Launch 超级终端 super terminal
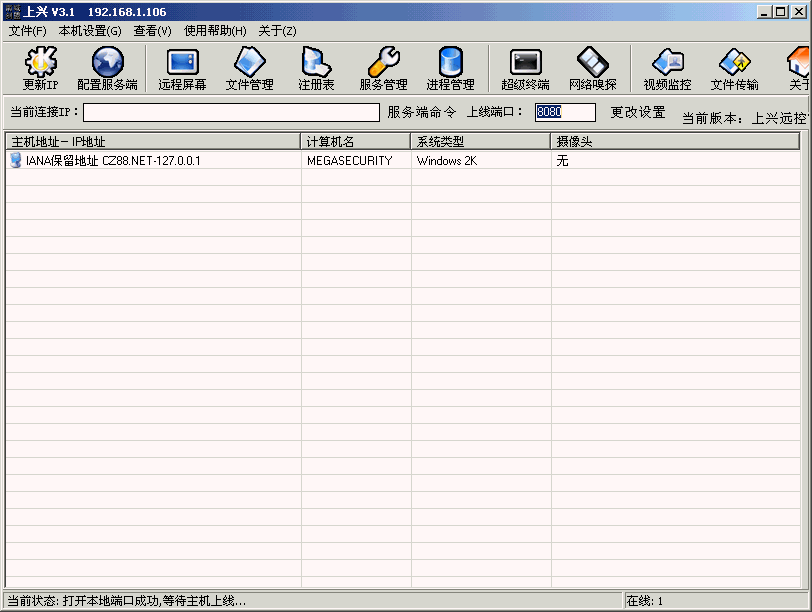812x612 pixels. point(525,69)
